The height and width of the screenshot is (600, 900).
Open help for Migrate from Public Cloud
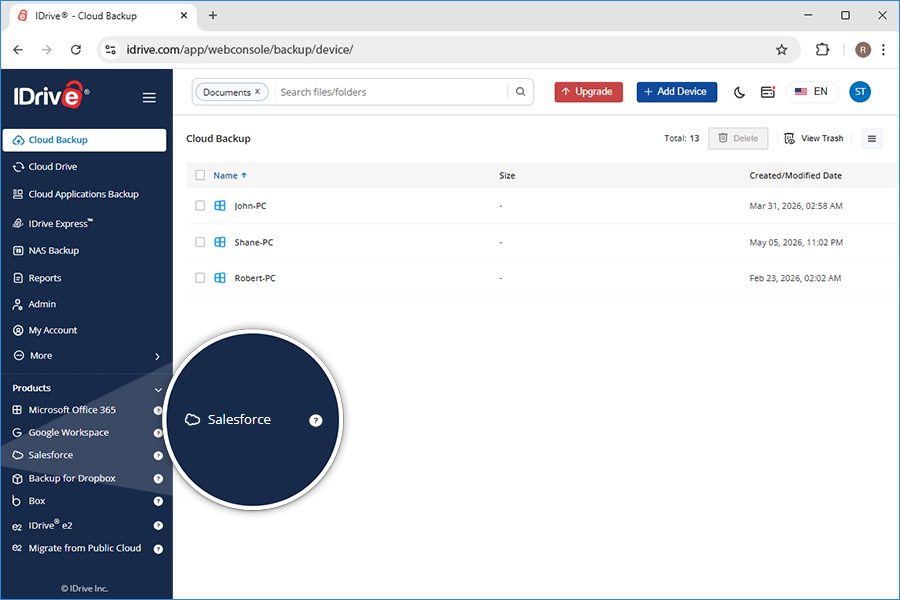[158, 549]
